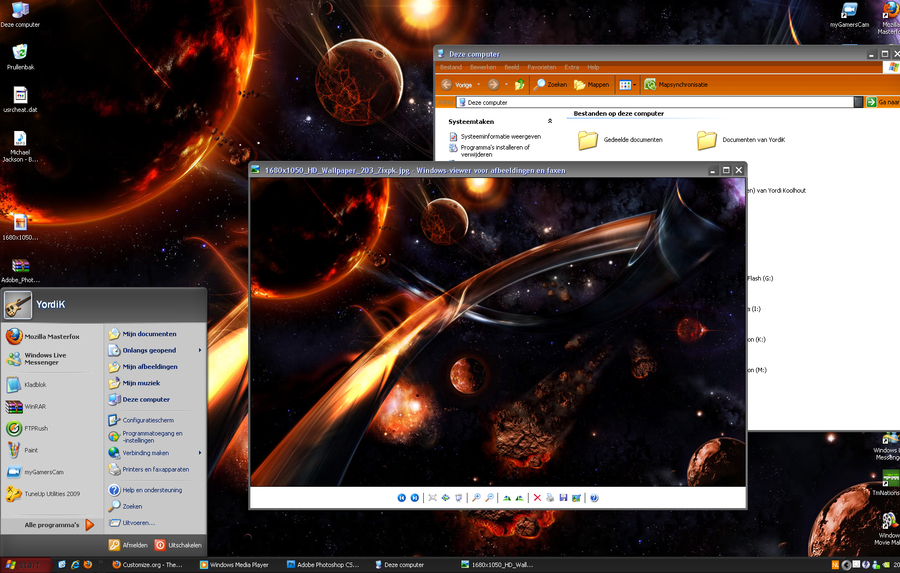Click Programma's installeren of verwijderen
Screen dimensions: 900x573
pos(489,150)
